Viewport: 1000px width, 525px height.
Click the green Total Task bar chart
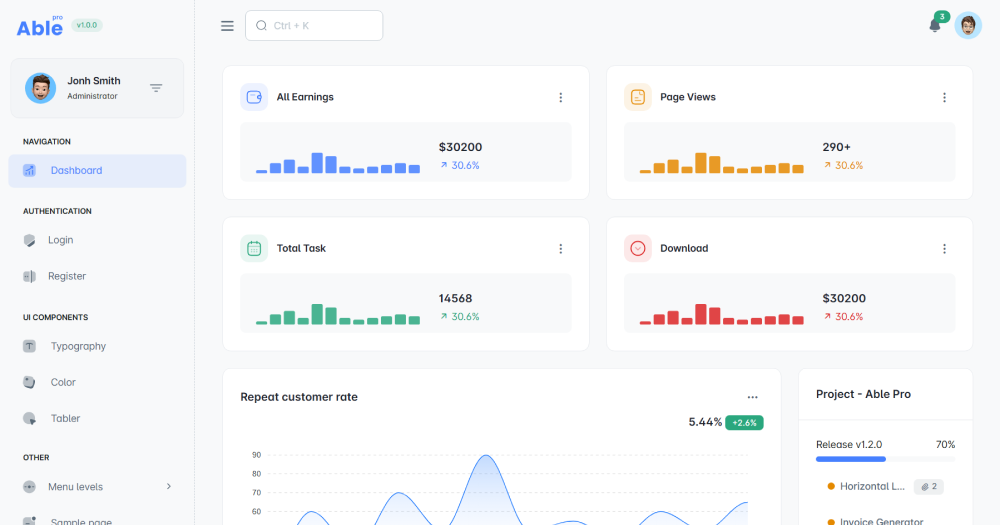coord(338,314)
